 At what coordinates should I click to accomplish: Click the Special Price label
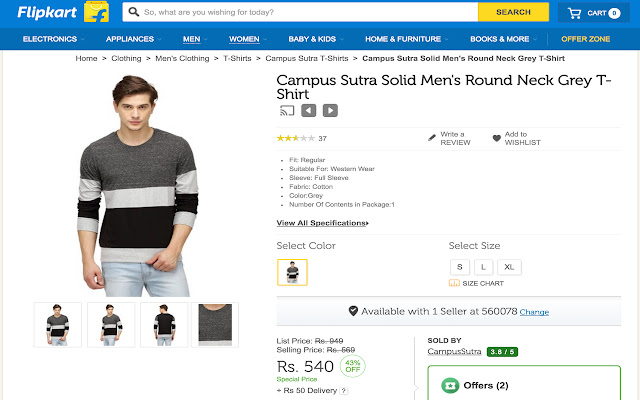tap(297, 379)
